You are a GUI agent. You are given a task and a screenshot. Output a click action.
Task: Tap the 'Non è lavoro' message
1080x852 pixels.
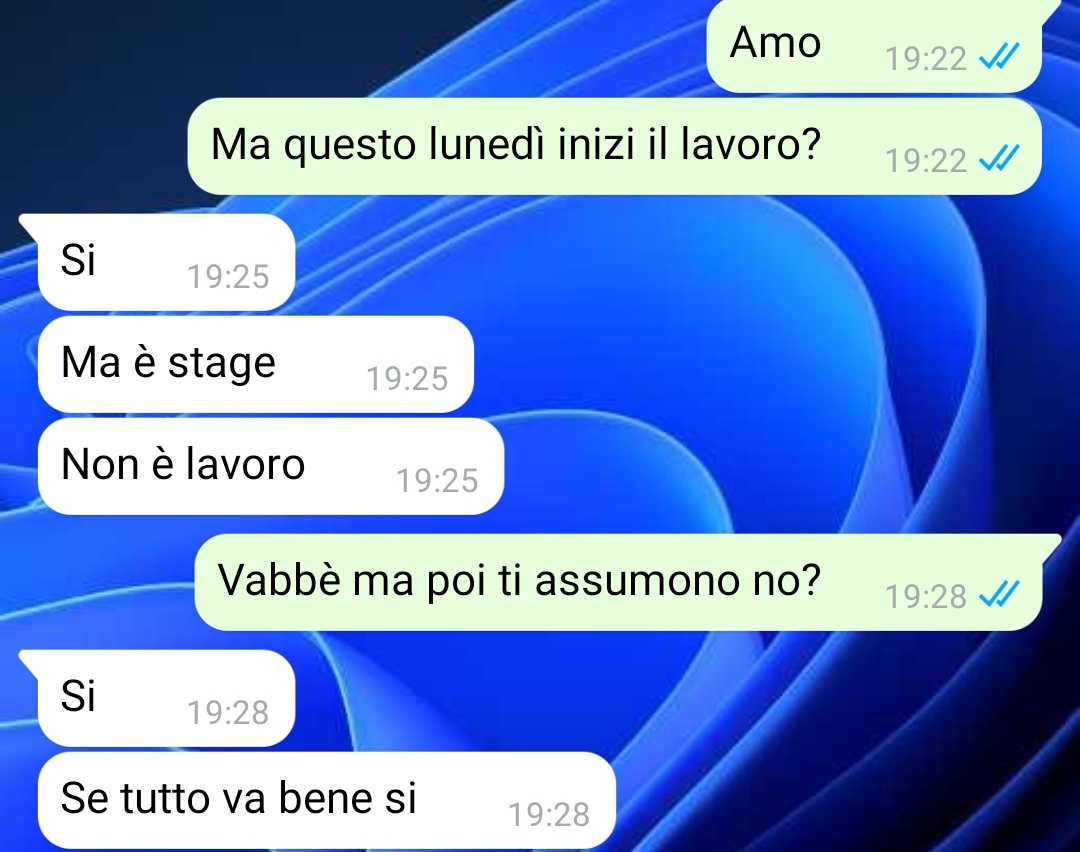click(x=271, y=466)
